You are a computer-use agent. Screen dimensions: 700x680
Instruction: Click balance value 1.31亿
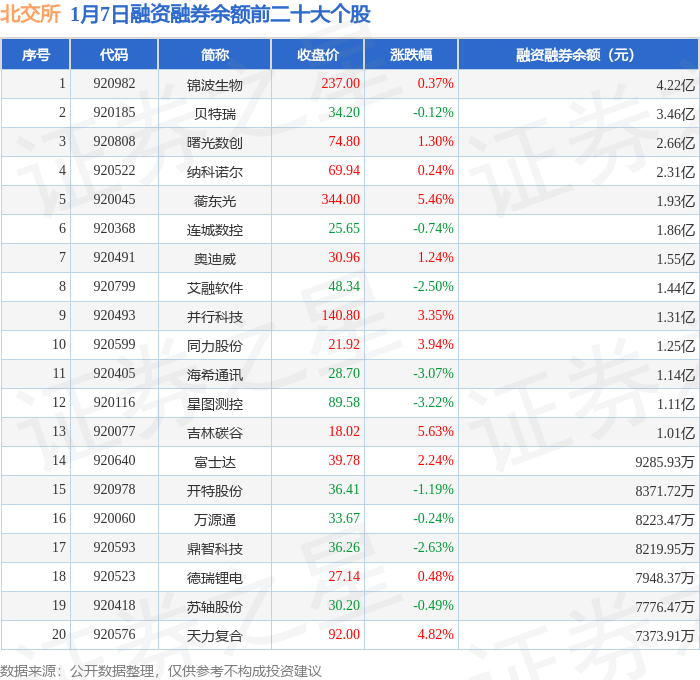click(x=675, y=317)
